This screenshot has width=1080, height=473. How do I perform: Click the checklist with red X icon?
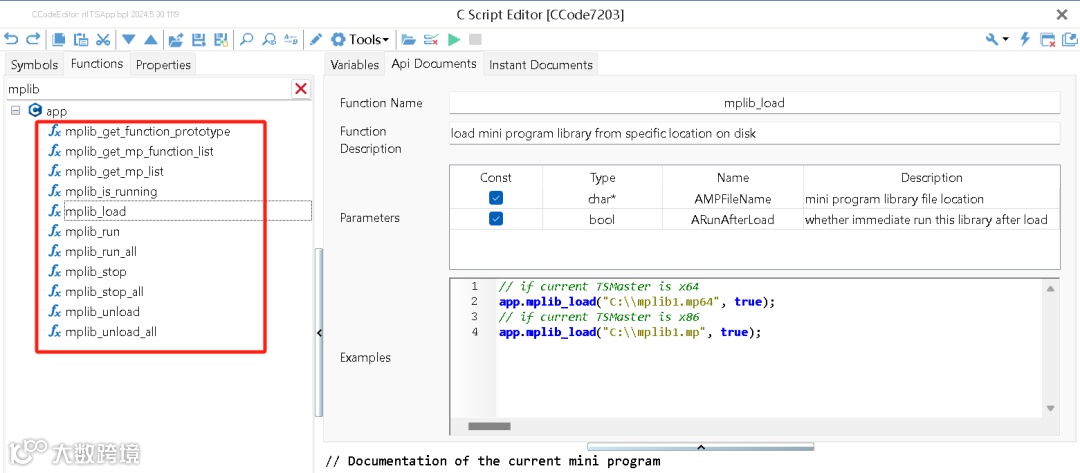click(431, 39)
